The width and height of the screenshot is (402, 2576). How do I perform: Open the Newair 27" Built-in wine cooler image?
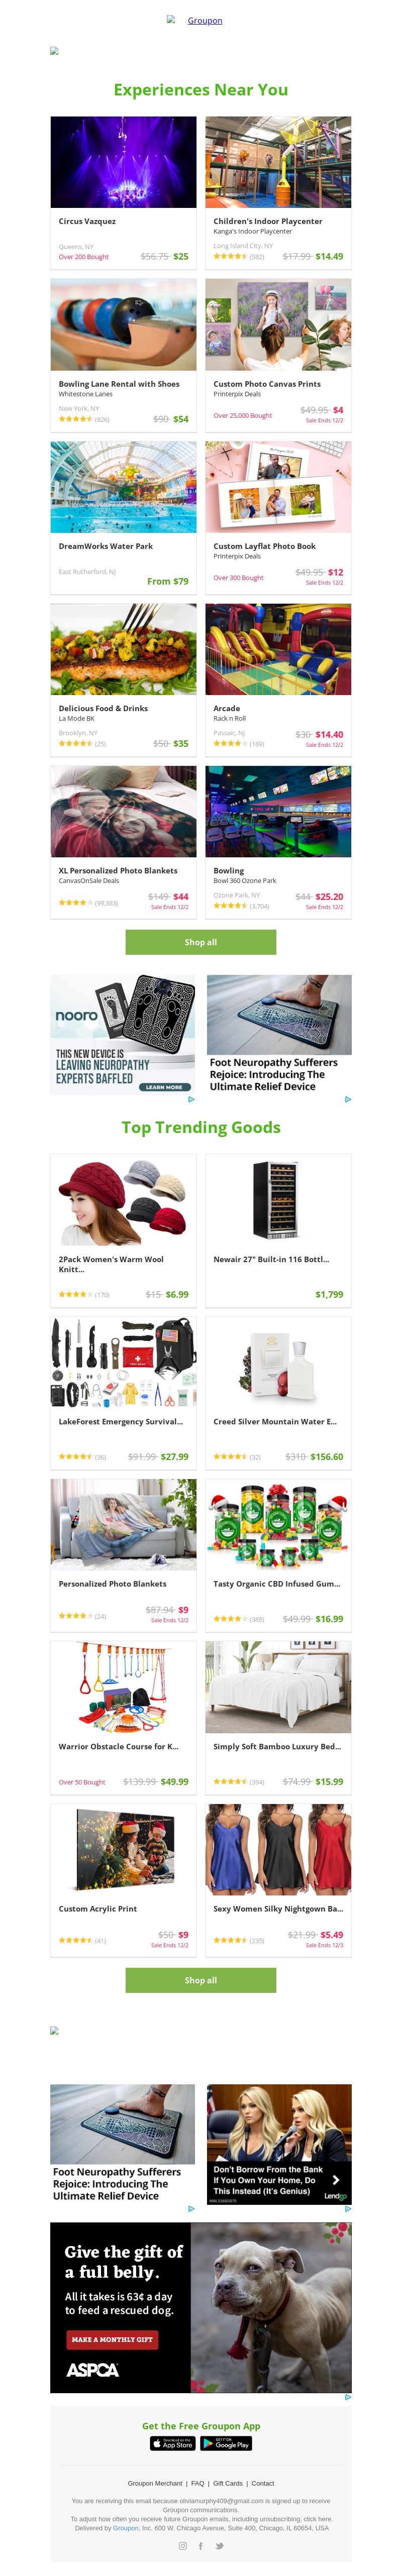coord(278,1200)
